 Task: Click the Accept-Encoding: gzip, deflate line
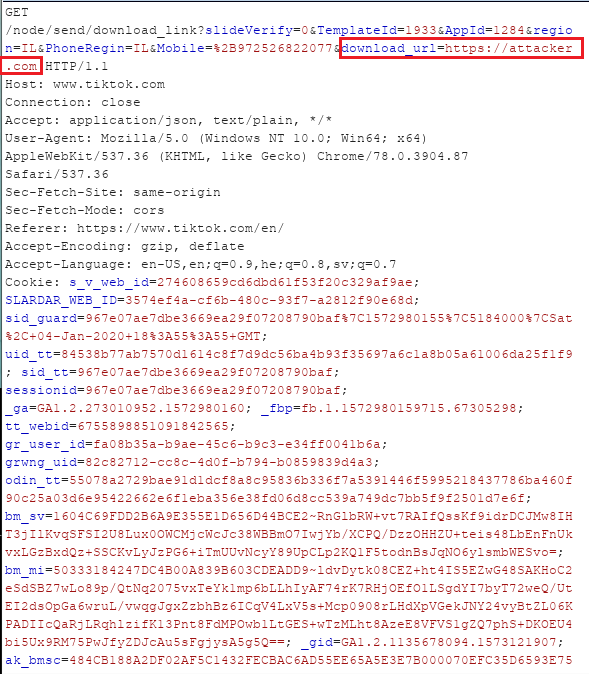pos(125,246)
